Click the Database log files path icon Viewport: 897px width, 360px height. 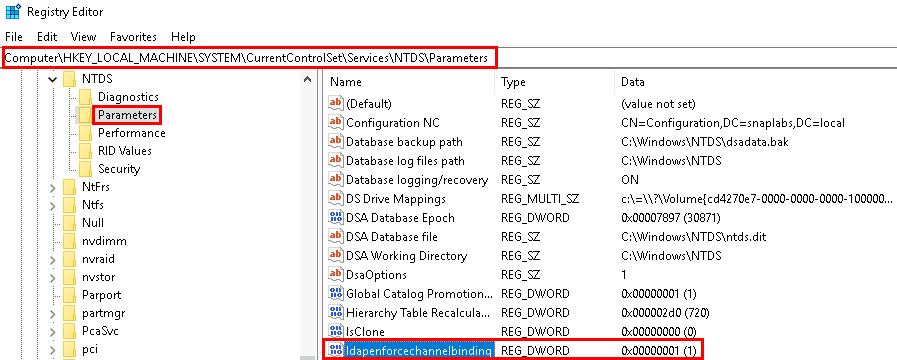[x=335, y=161]
